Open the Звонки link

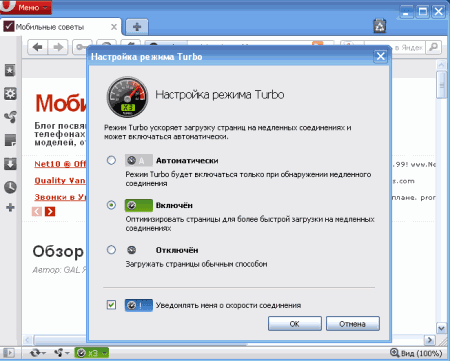point(60,197)
